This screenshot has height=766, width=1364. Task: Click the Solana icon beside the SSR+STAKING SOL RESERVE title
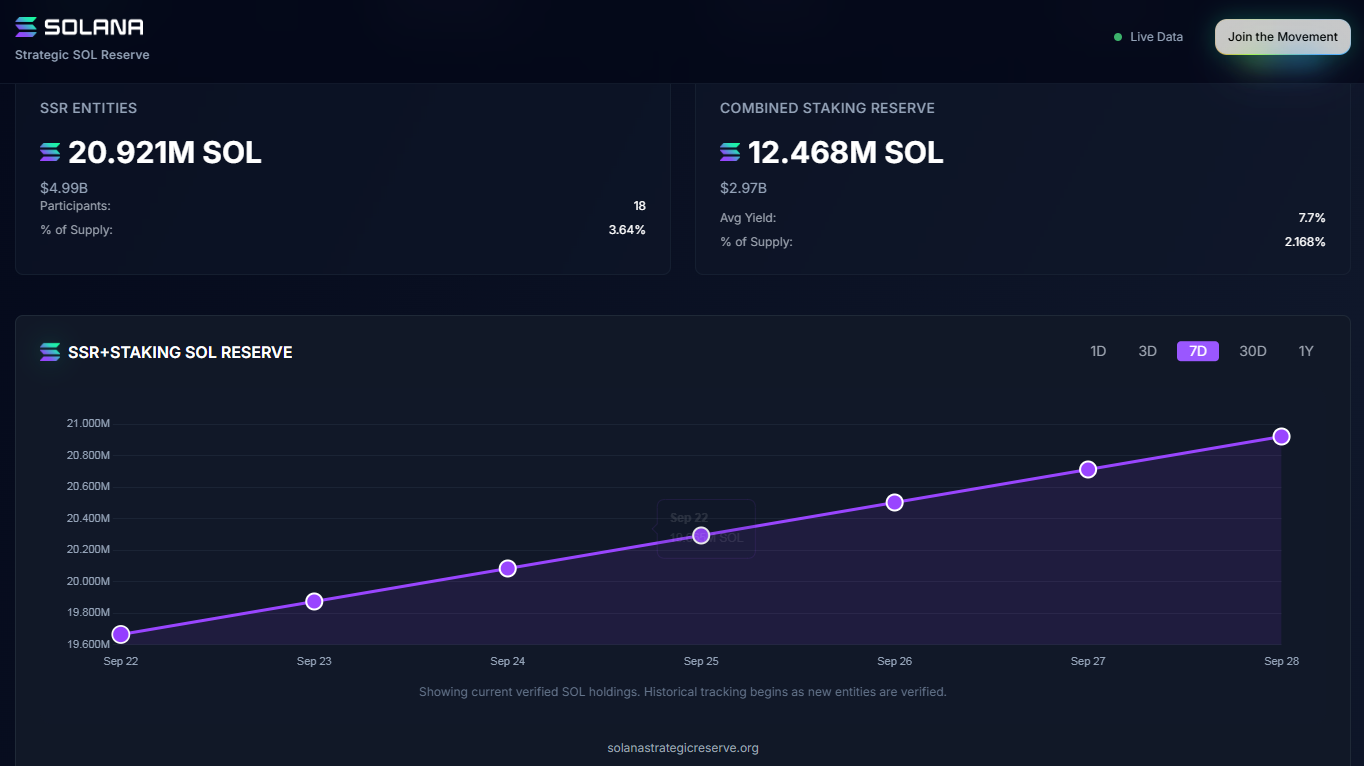[x=50, y=352]
